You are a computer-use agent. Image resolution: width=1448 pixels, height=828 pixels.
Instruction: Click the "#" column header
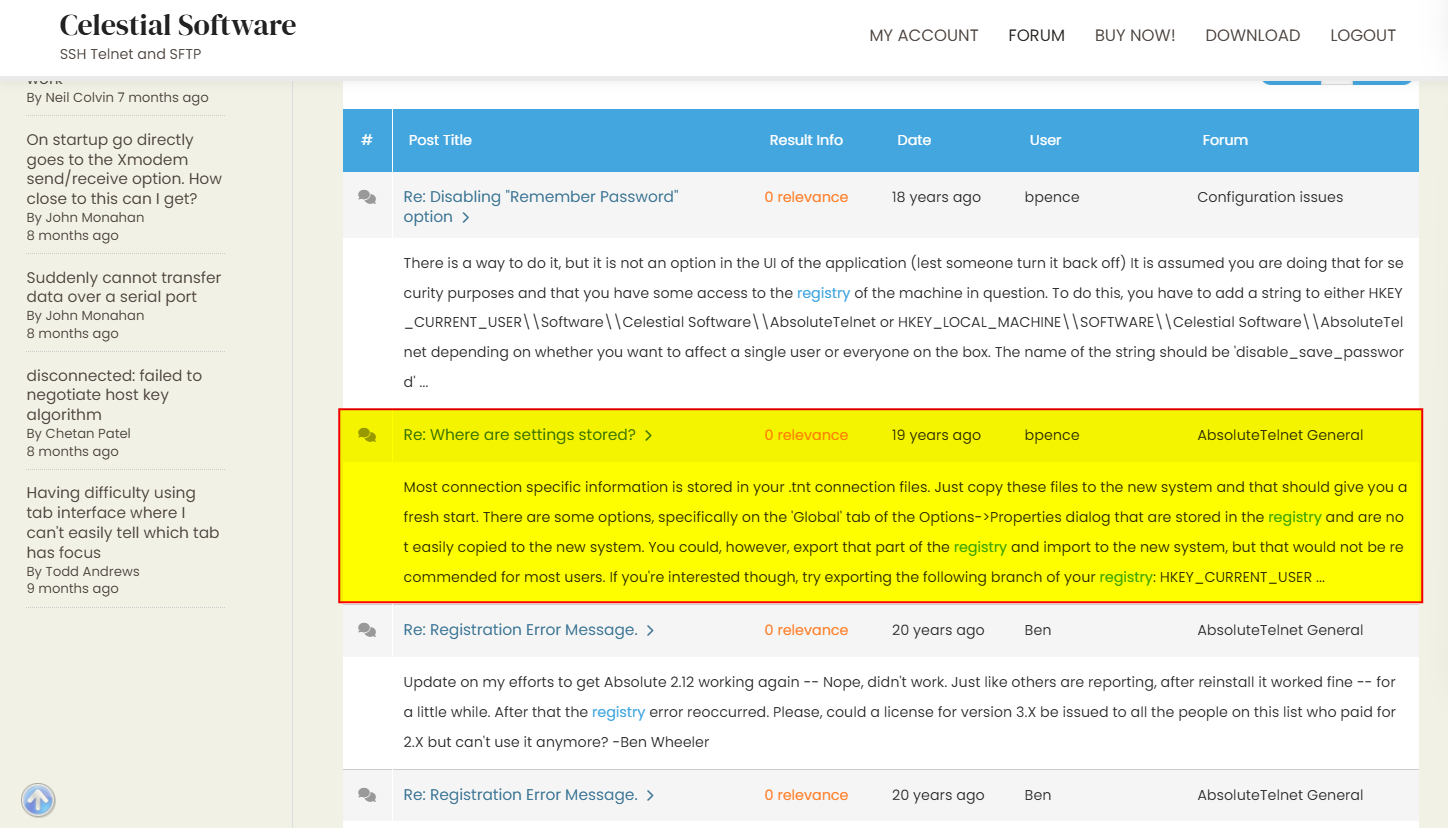(x=367, y=140)
